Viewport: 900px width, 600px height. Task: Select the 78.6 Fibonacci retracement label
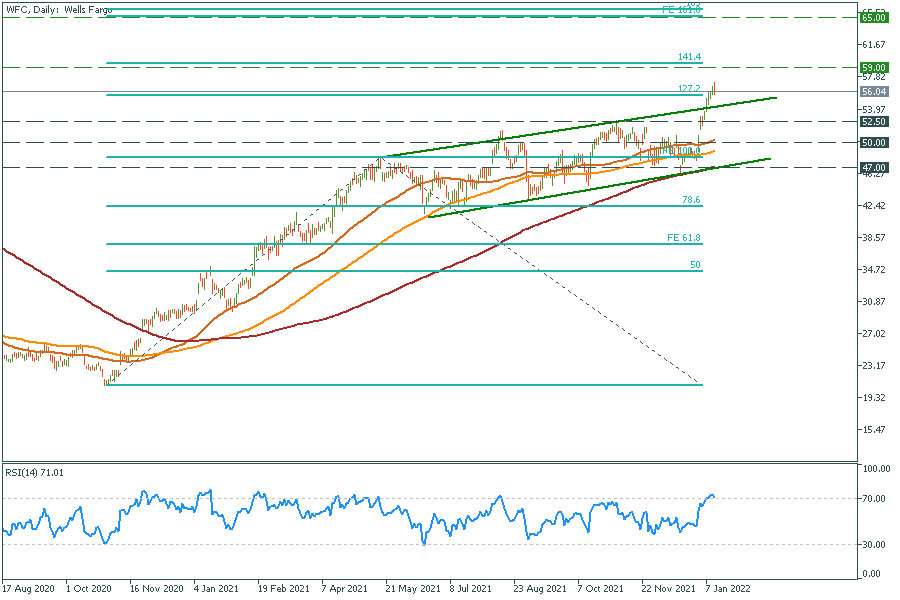coord(690,201)
